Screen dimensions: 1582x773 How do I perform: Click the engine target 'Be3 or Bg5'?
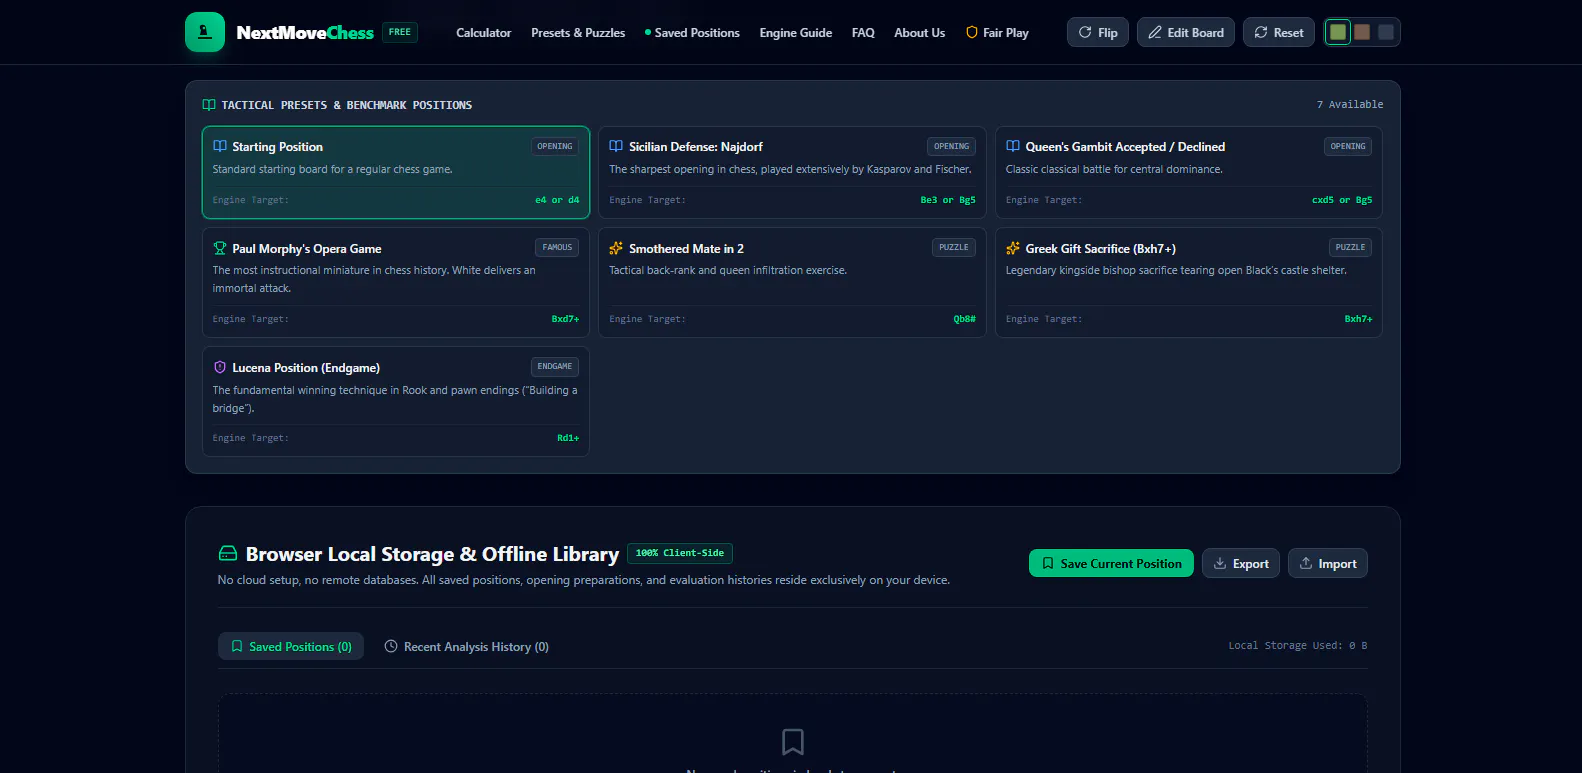pyautogui.click(x=948, y=200)
